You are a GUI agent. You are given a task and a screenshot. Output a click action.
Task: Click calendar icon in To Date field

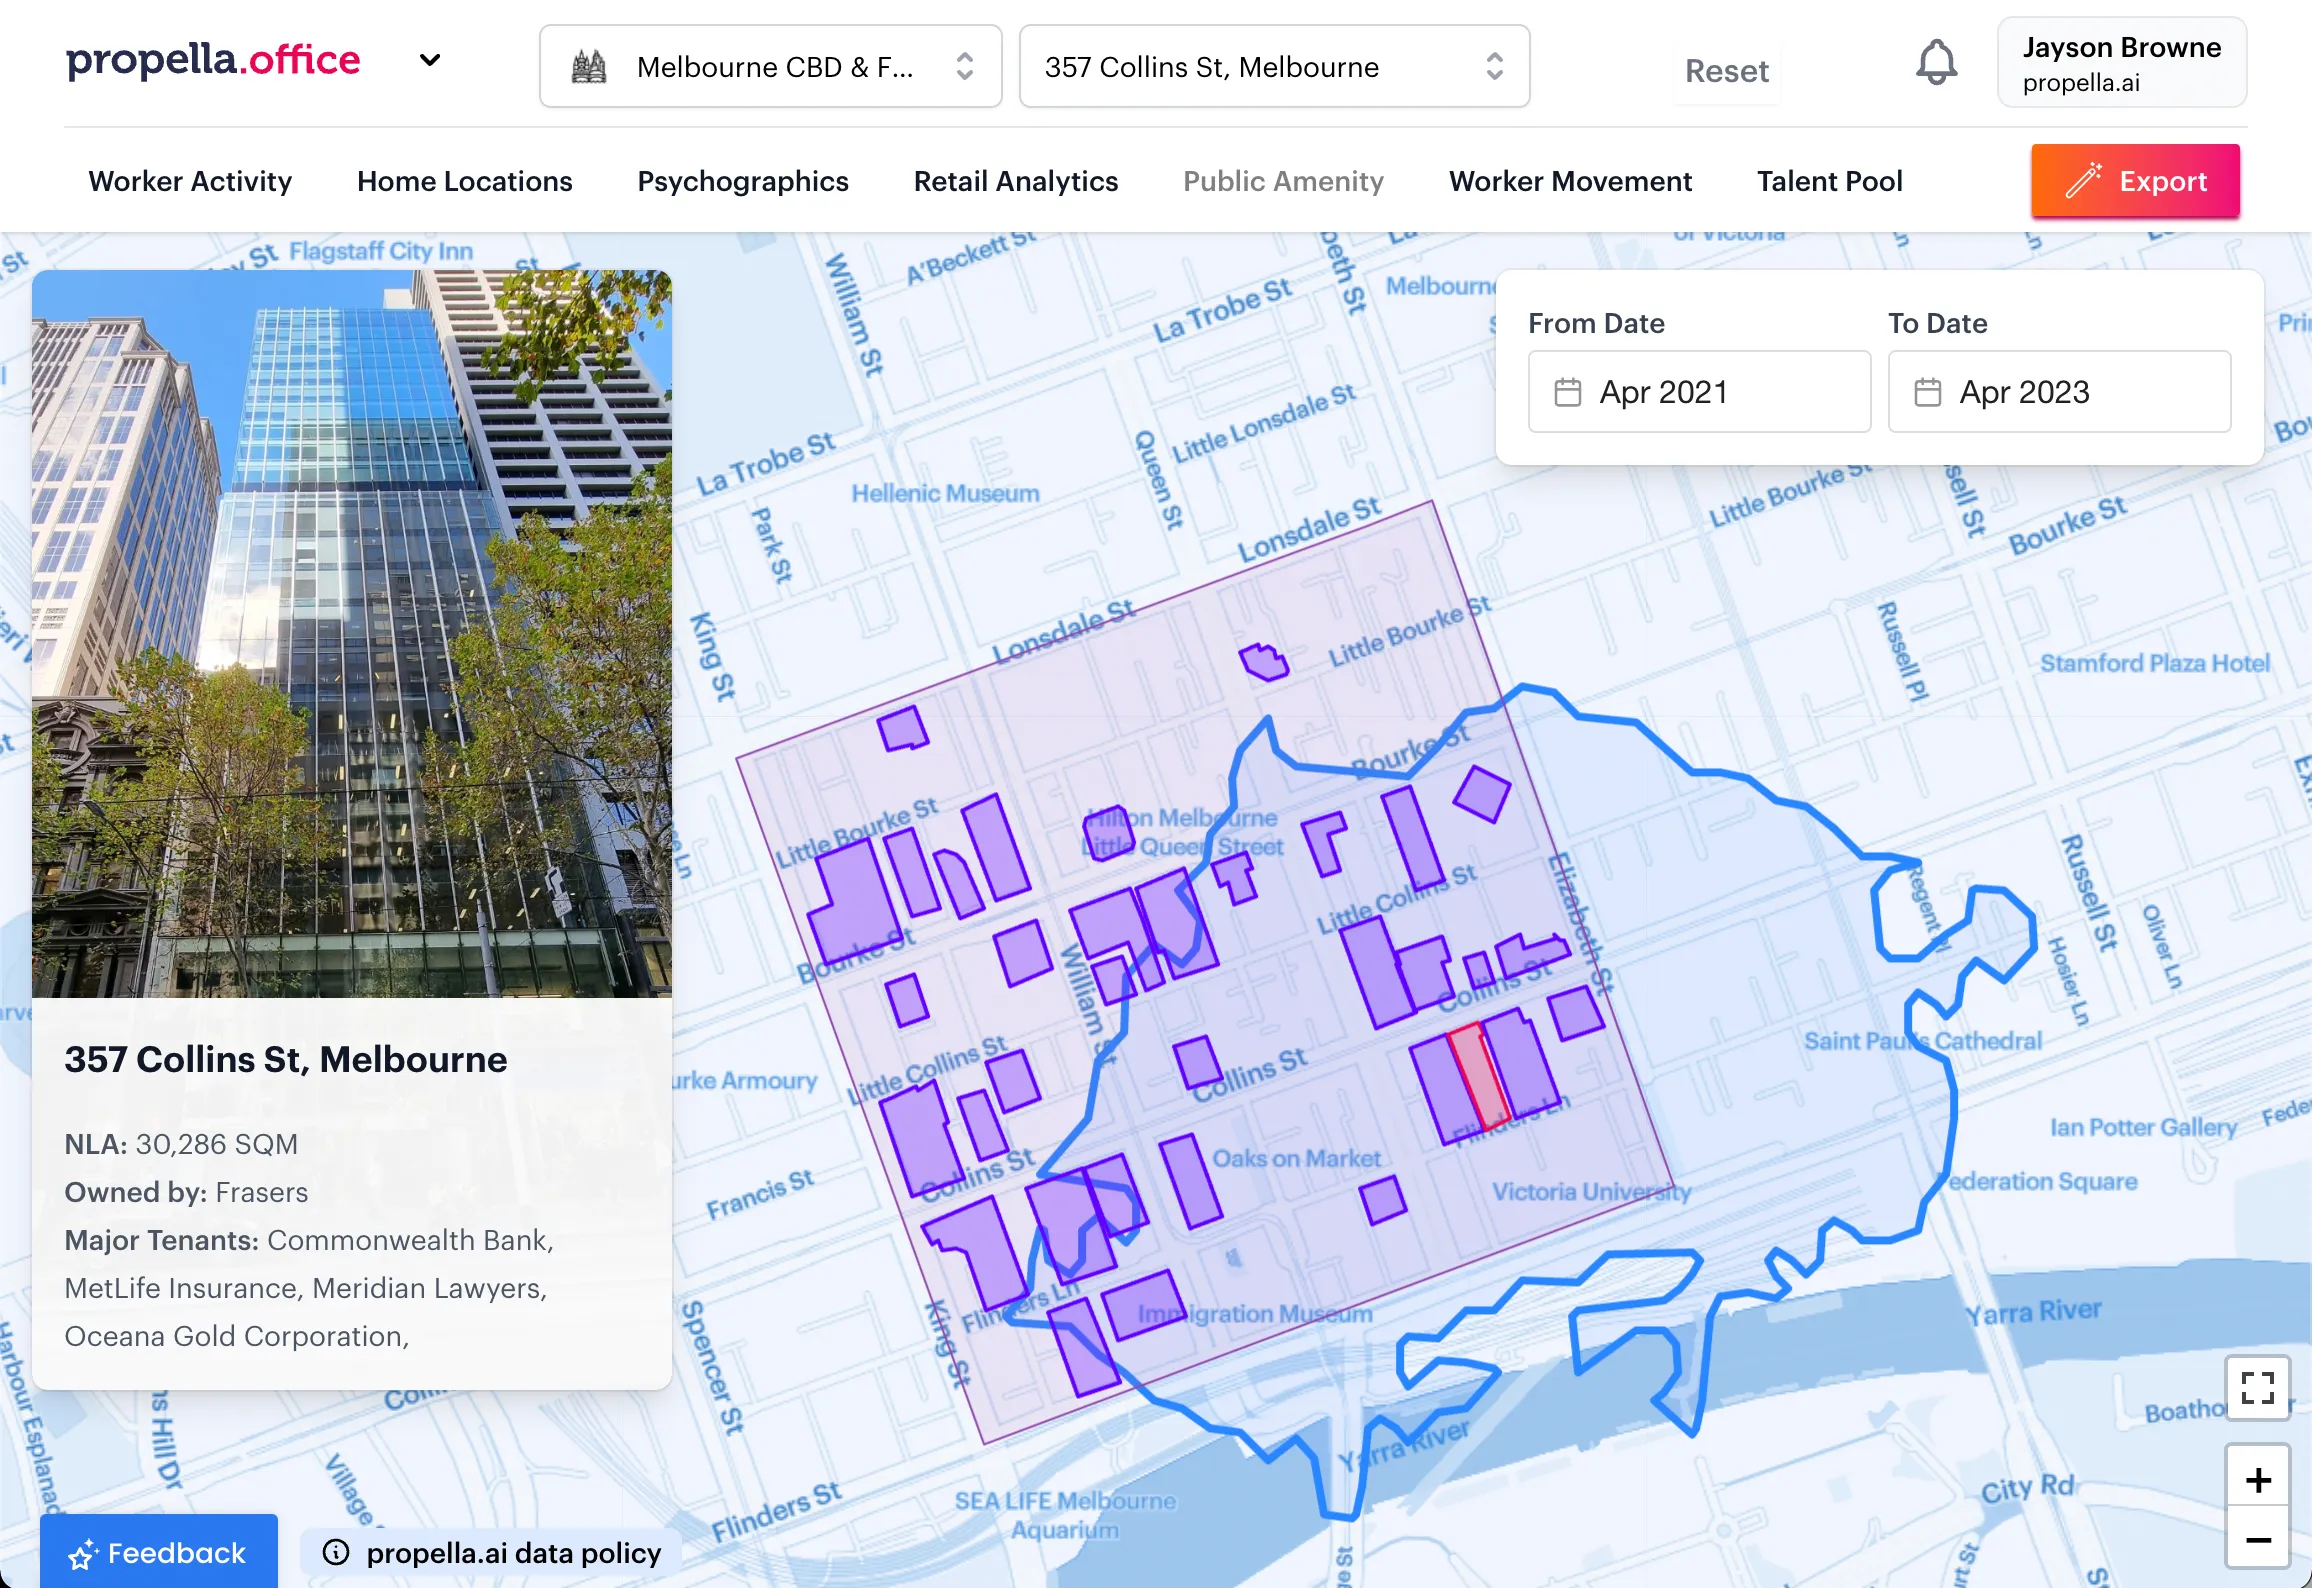(1927, 392)
